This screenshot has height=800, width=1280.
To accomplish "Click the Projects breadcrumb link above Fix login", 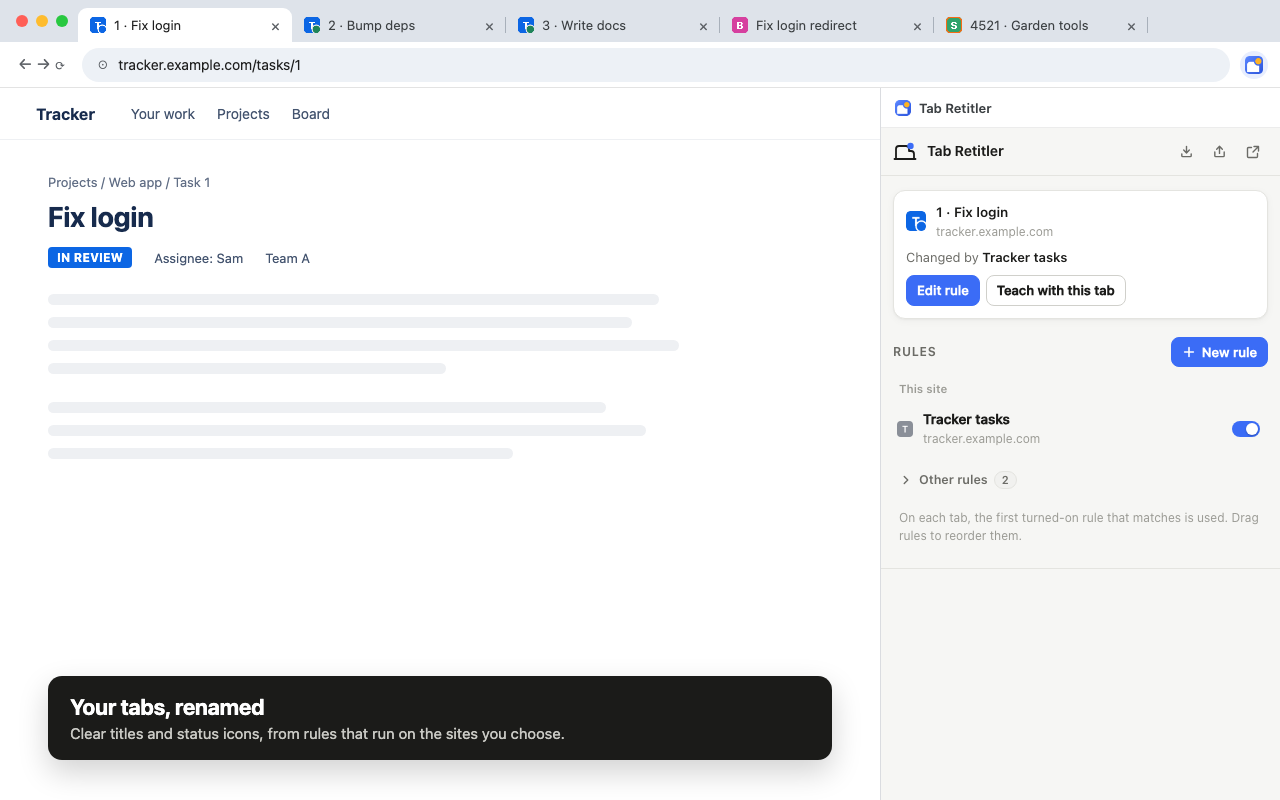I will (73, 183).
